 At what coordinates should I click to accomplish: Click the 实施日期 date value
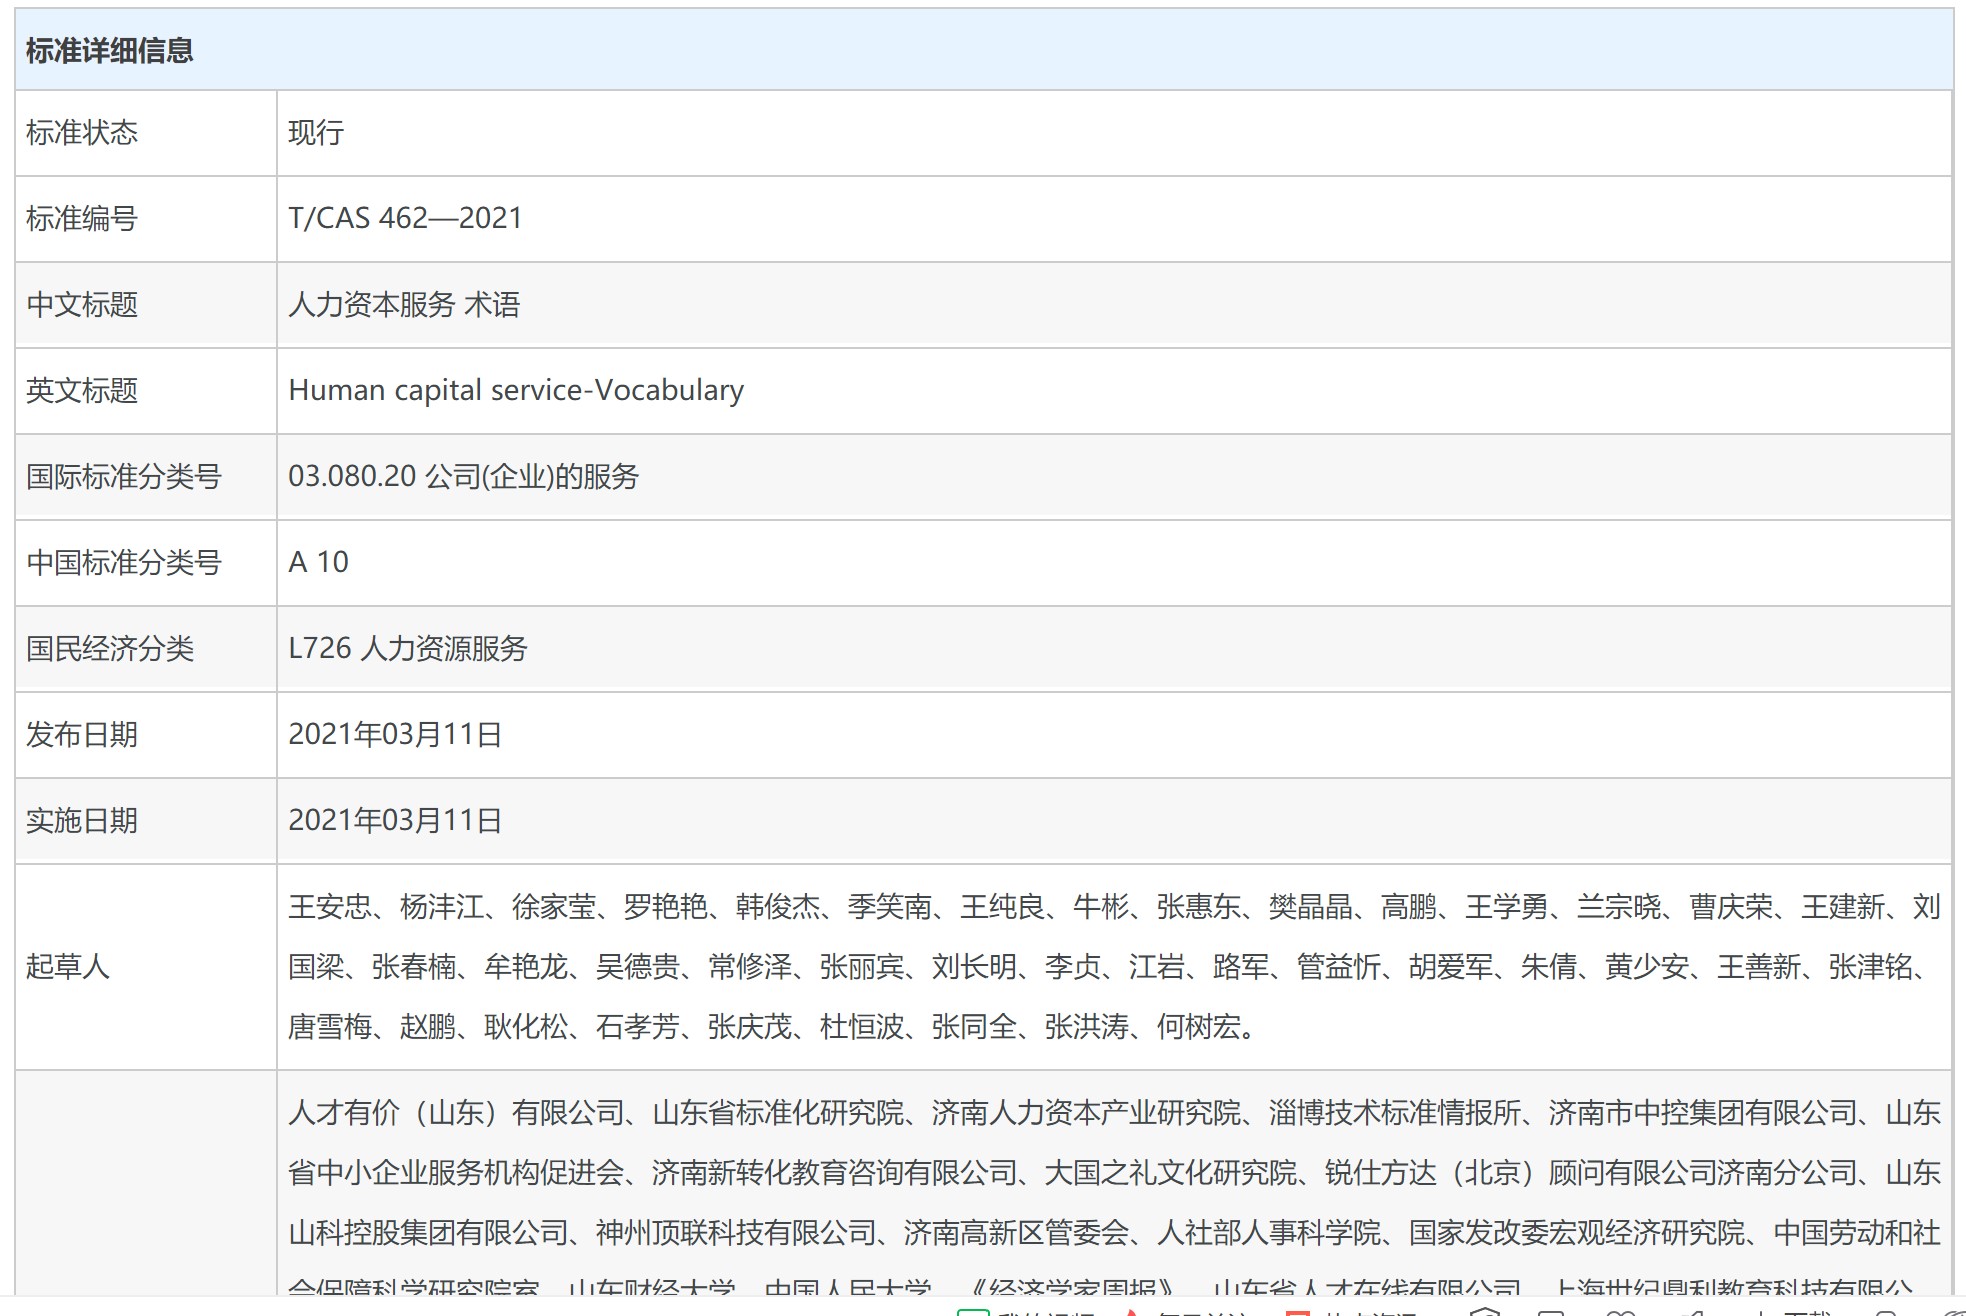pos(395,820)
